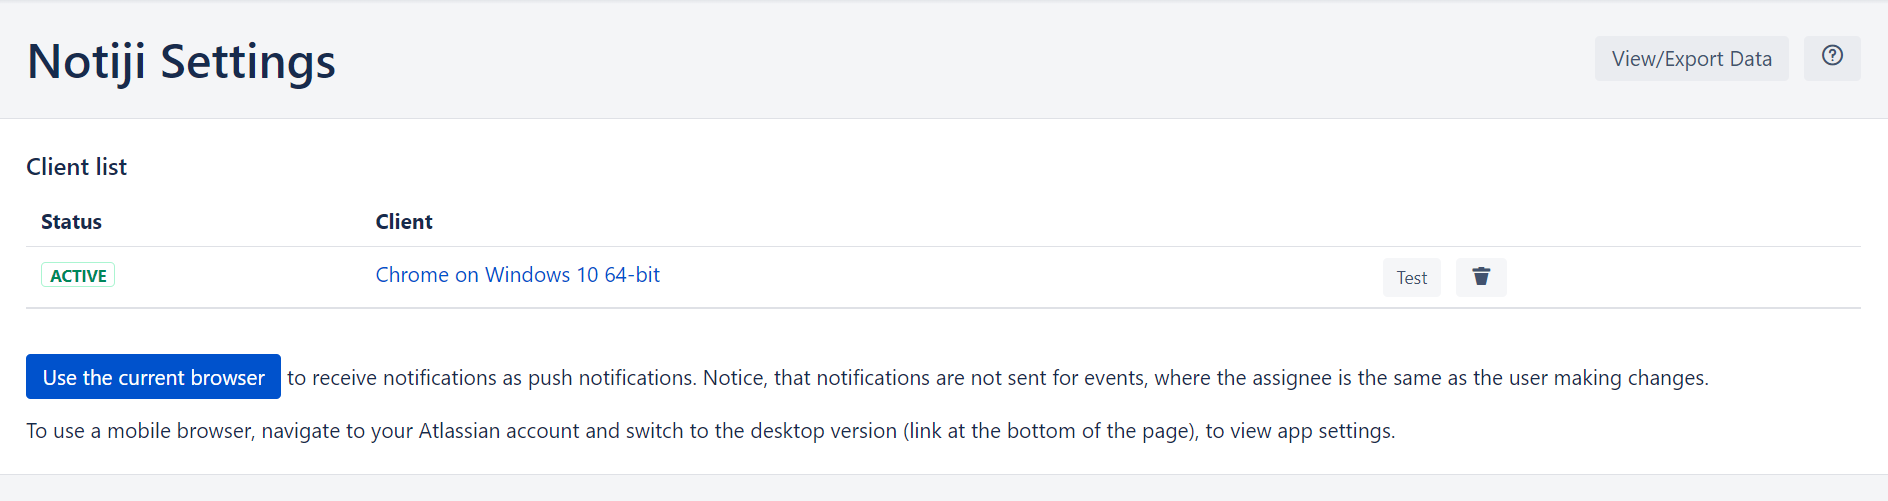Click the View/Export Data button
The image size is (1888, 501).
pos(1691,59)
